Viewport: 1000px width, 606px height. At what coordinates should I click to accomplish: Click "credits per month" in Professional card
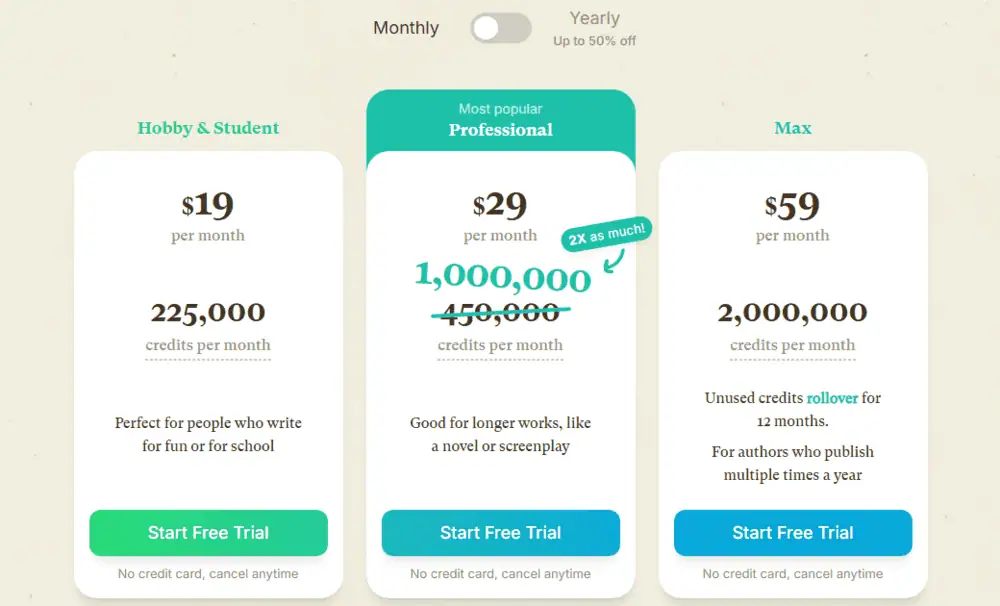tap(500, 345)
